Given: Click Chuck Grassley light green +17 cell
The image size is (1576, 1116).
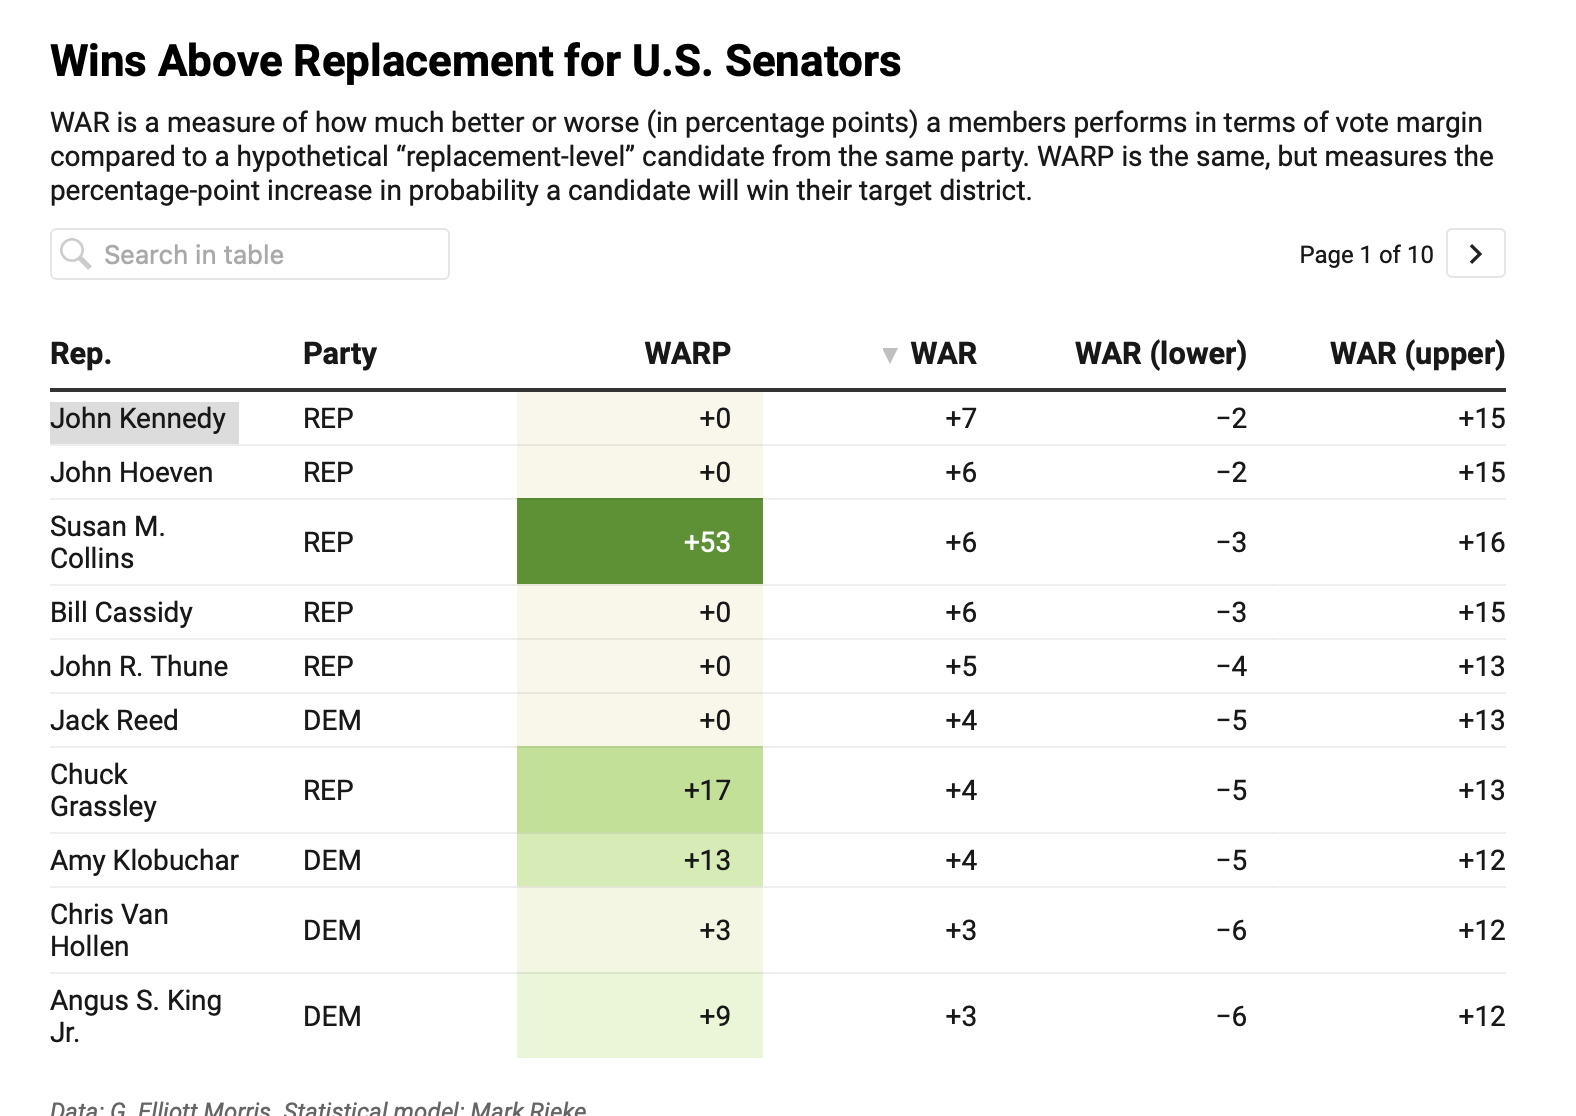Looking at the screenshot, I should [x=640, y=790].
